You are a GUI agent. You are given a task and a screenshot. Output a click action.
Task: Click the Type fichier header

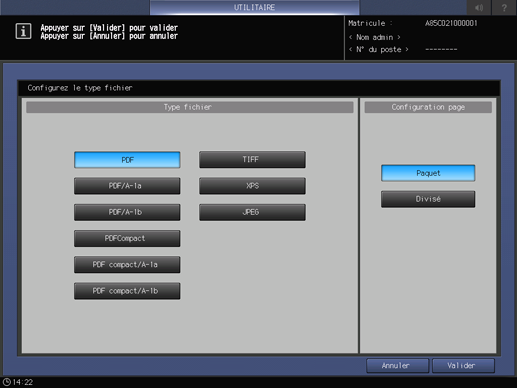(190, 107)
